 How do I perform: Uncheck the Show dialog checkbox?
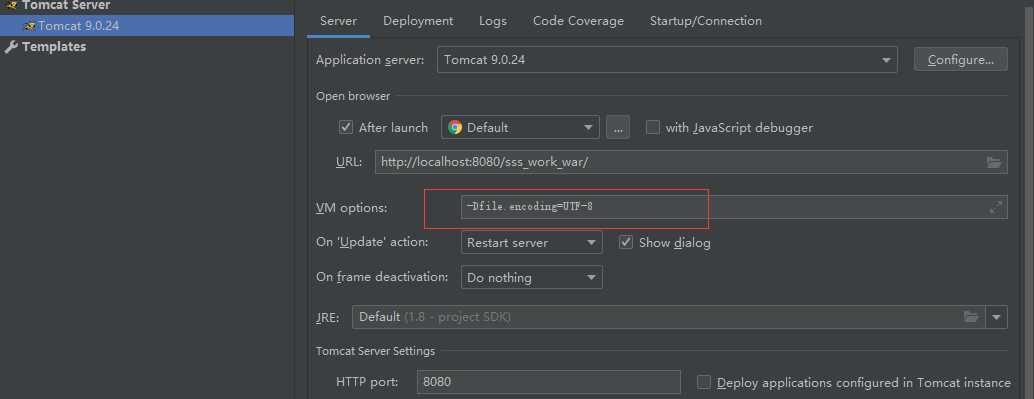tap(626, 242)
